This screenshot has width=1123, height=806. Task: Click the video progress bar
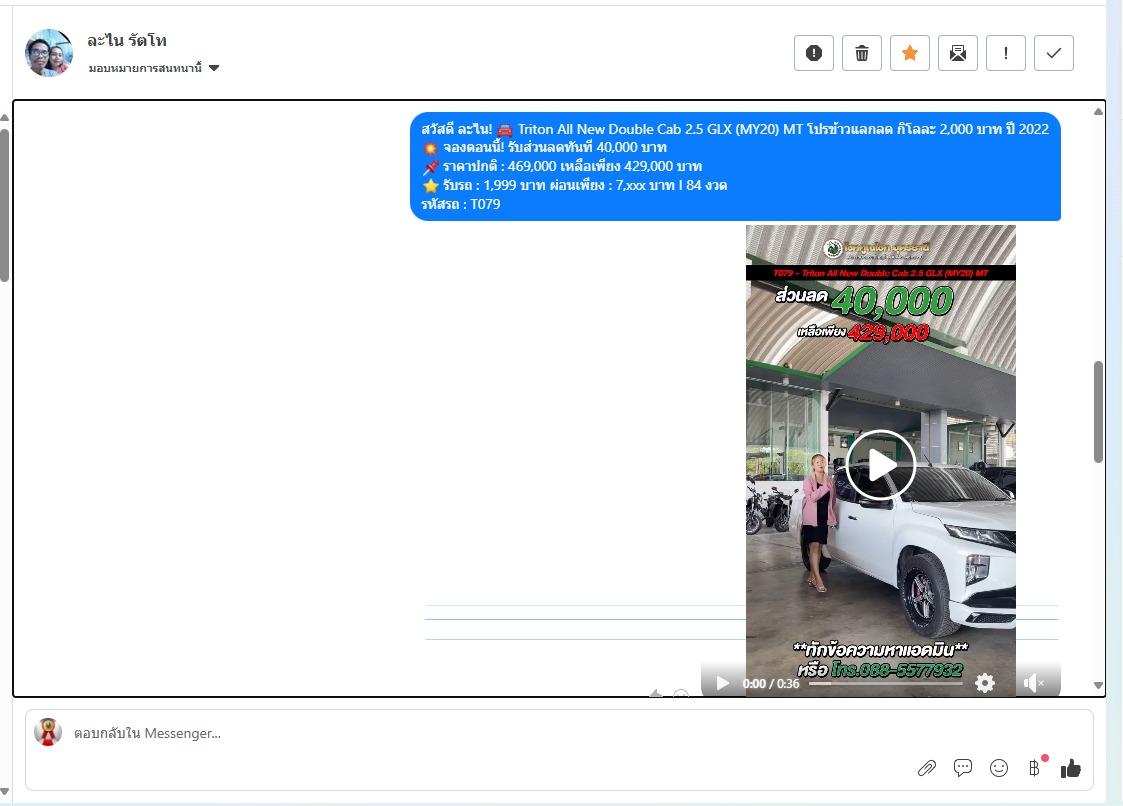tap(885, 684)
